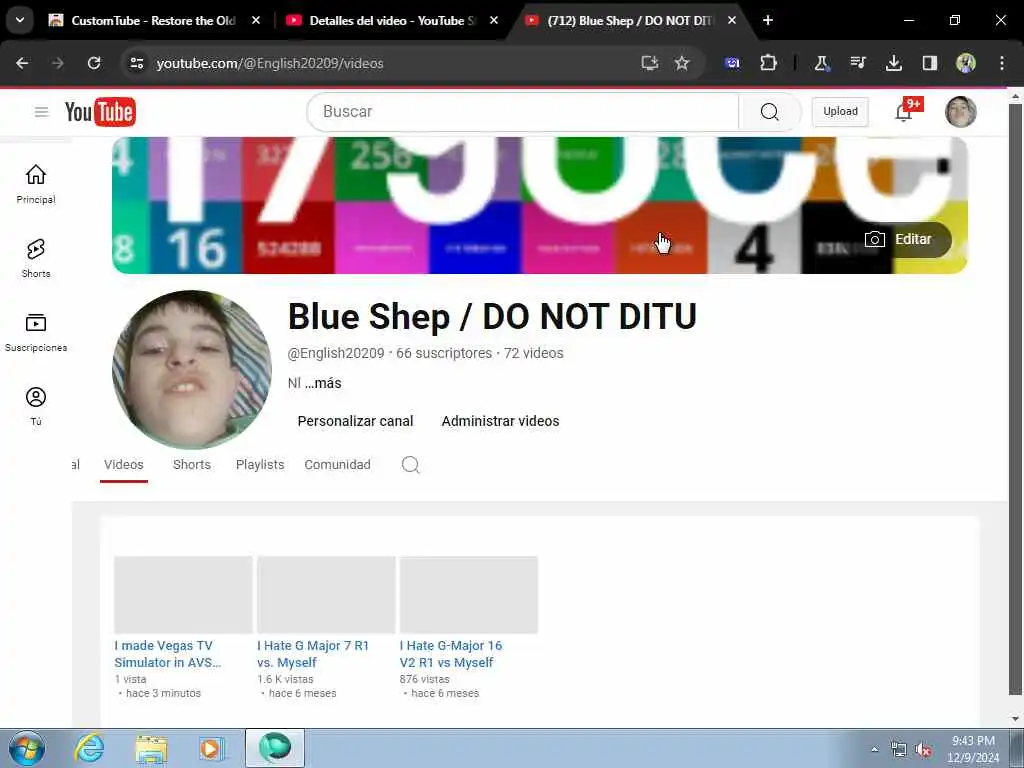Select the Shorts channel tab

point(192,464)
